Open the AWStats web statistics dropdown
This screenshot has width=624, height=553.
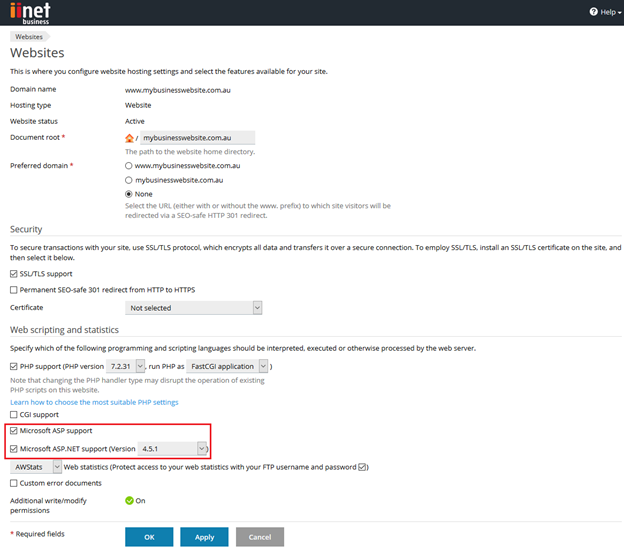pos(35,467)
